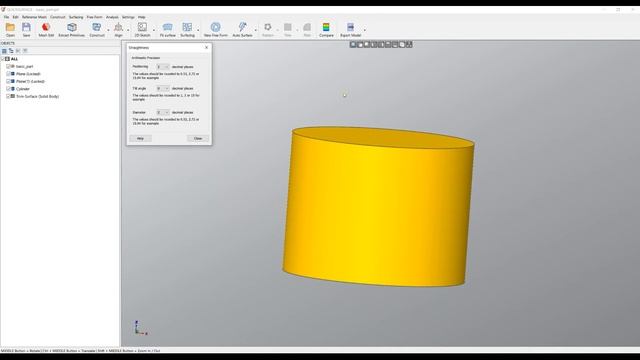Viewport: 640px width, 360px height.
Task: Select Trim Surface (Solid Body) tree item
Action: point(38,96)
